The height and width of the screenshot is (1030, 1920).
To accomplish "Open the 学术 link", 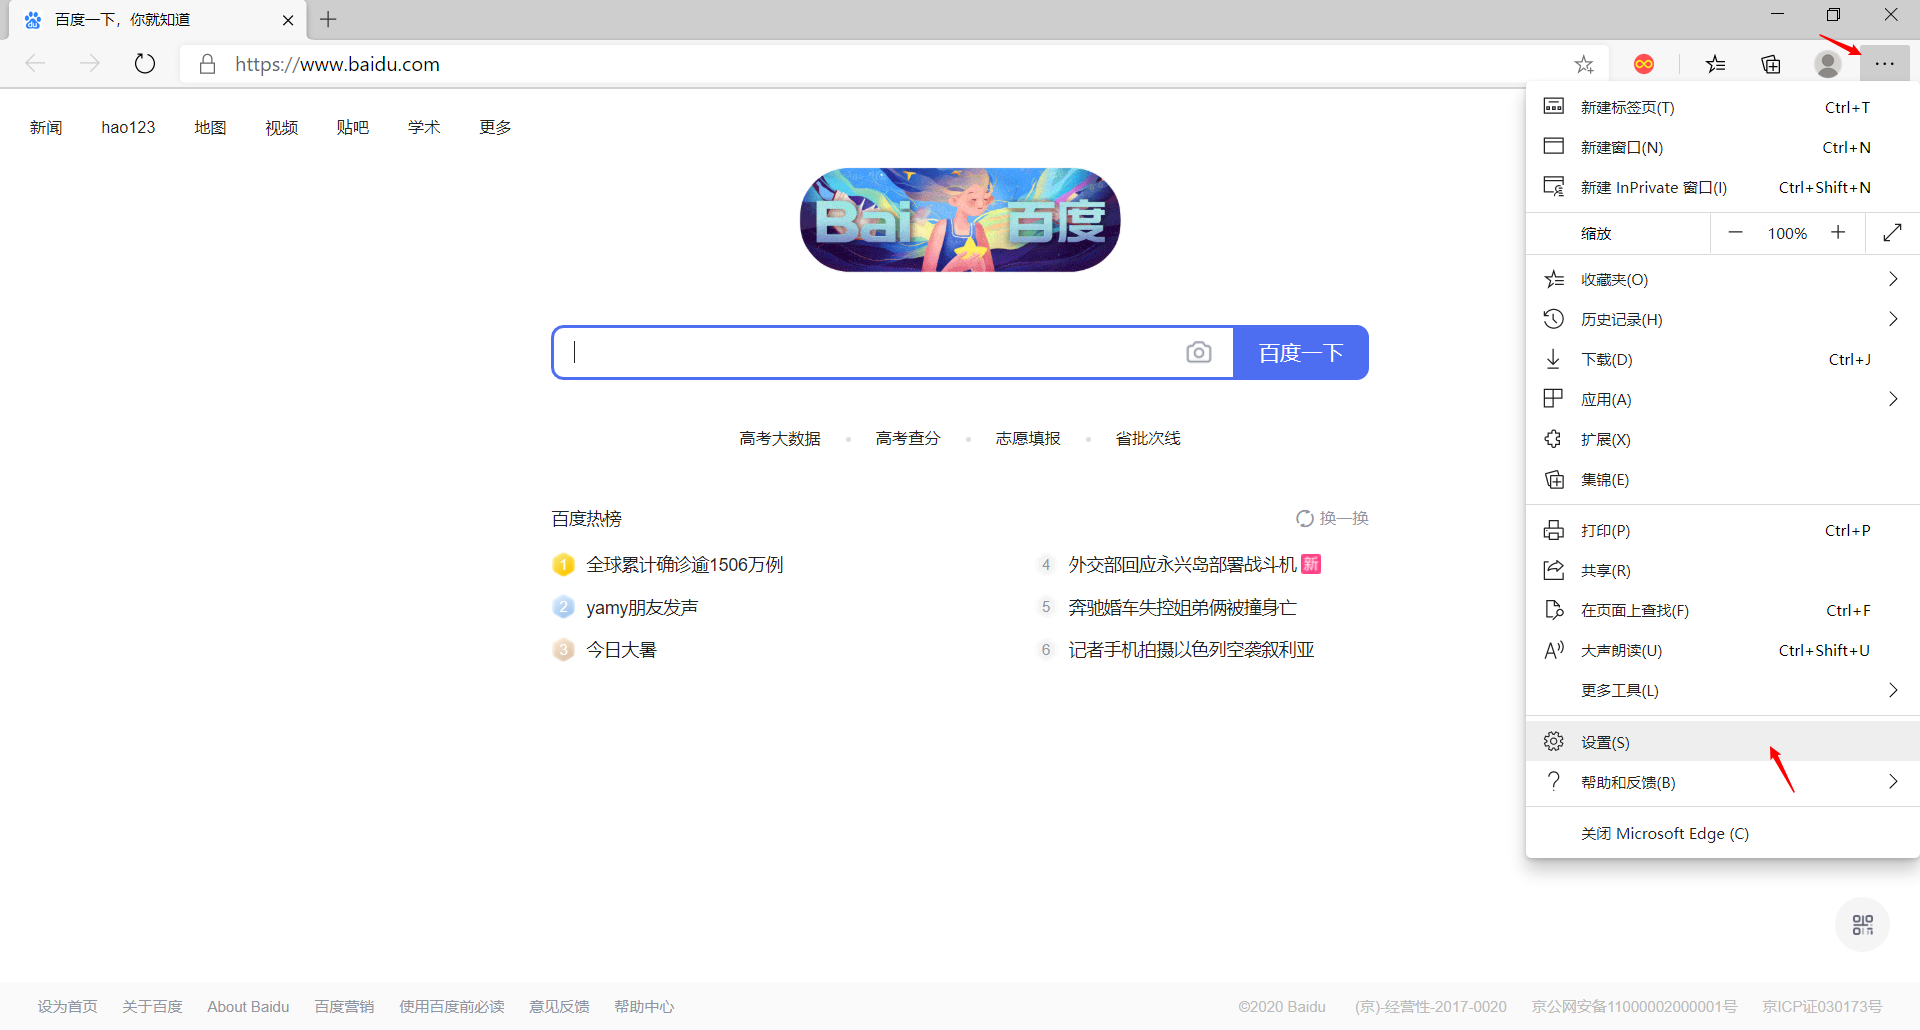I will [424, 127].
